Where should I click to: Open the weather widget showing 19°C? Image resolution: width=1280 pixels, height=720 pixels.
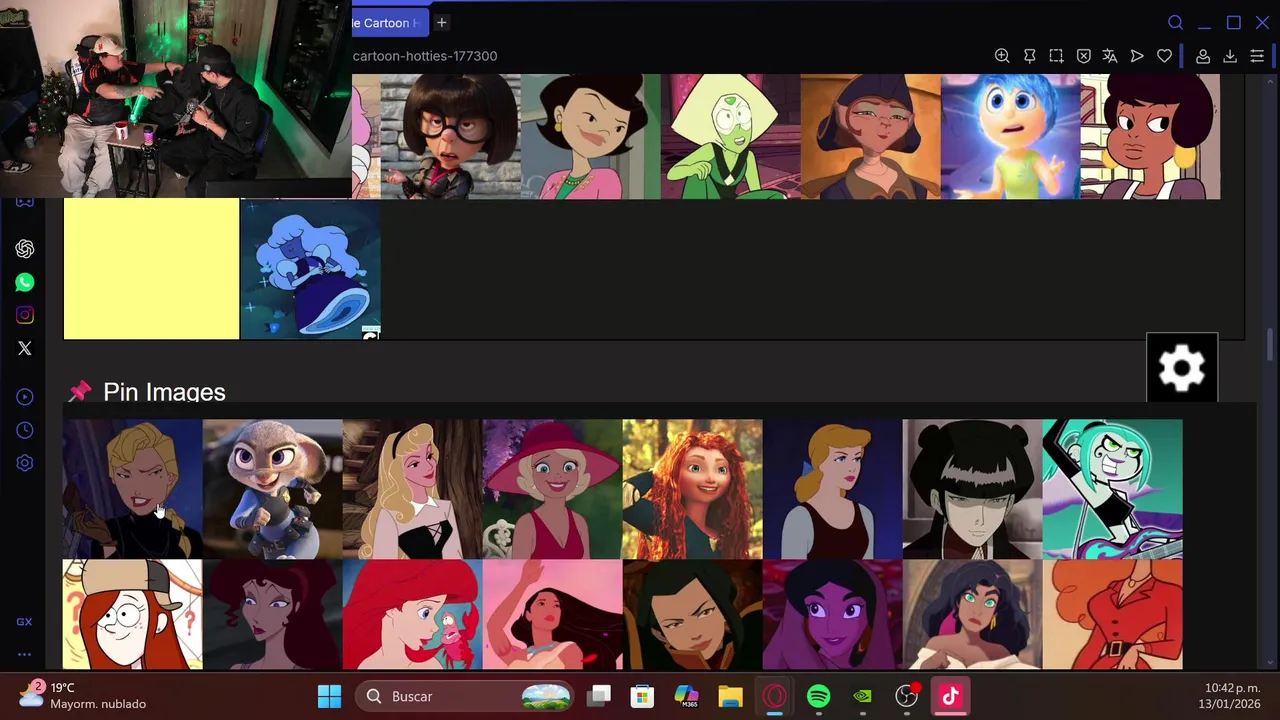(x=83, y=695)
